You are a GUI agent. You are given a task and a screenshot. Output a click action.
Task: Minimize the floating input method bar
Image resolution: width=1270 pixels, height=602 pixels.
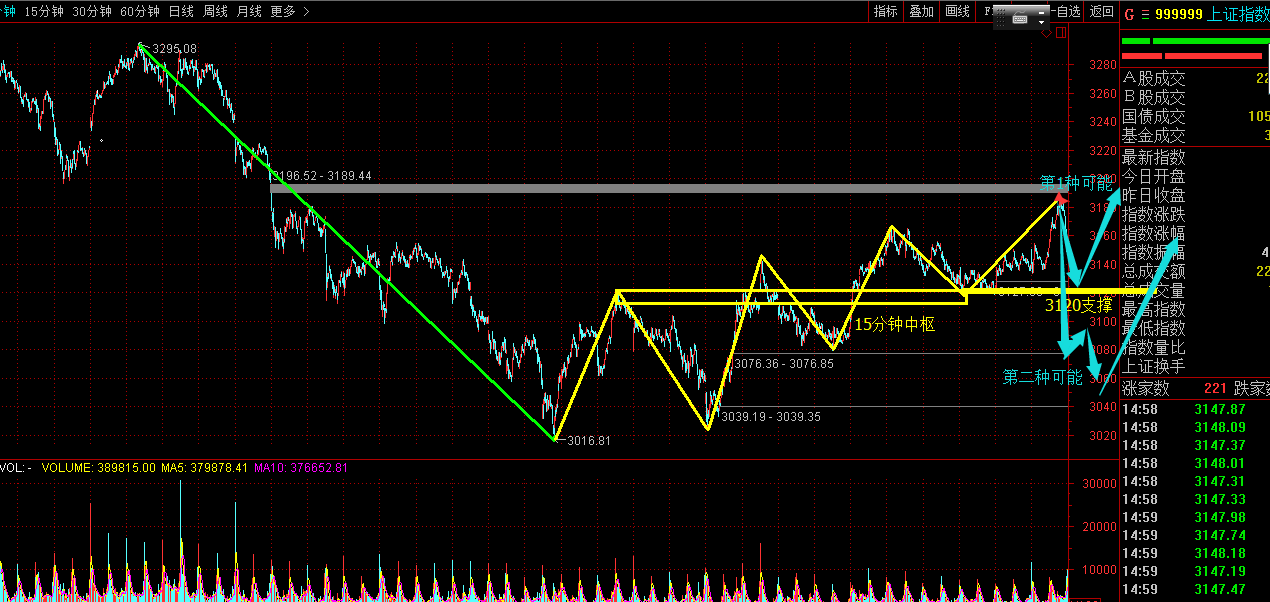[1041, 13]
